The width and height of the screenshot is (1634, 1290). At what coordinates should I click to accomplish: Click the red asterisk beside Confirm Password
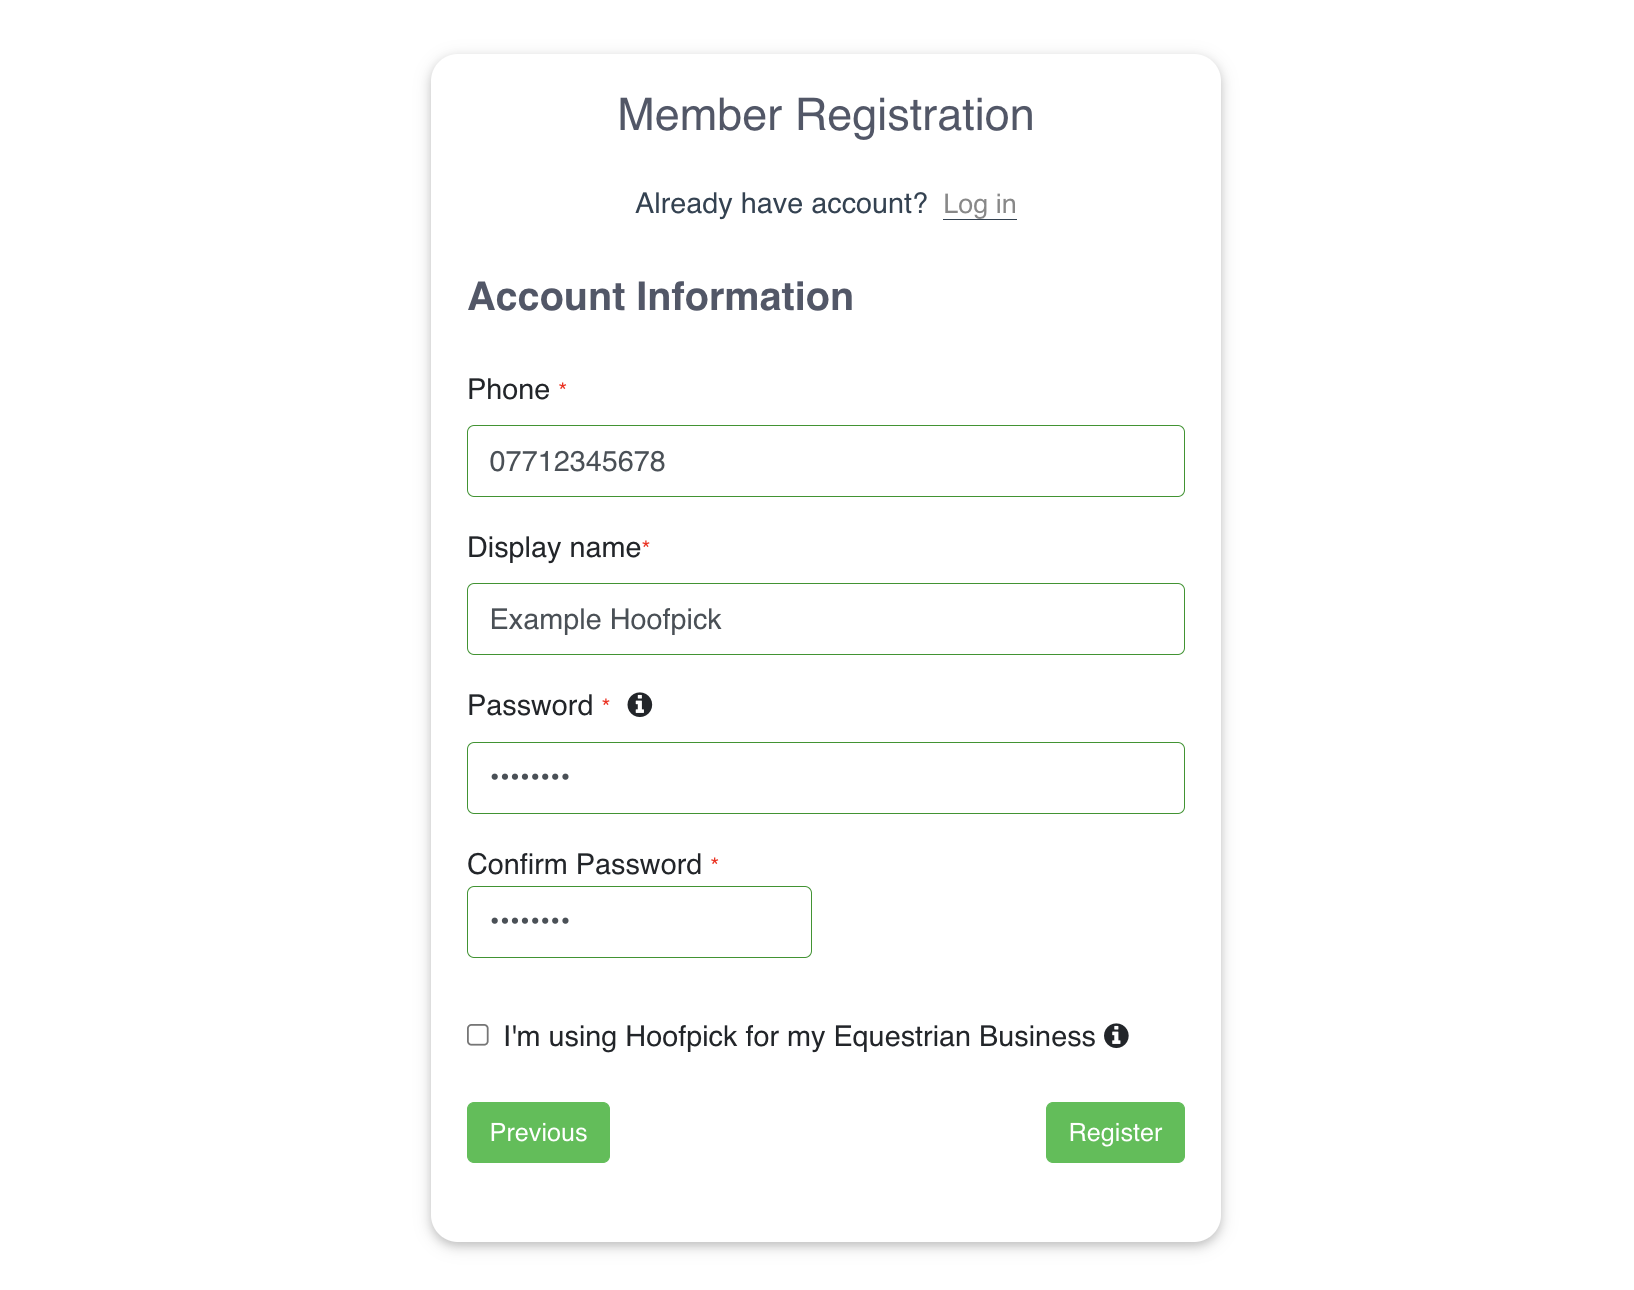[x=715, y=861]
